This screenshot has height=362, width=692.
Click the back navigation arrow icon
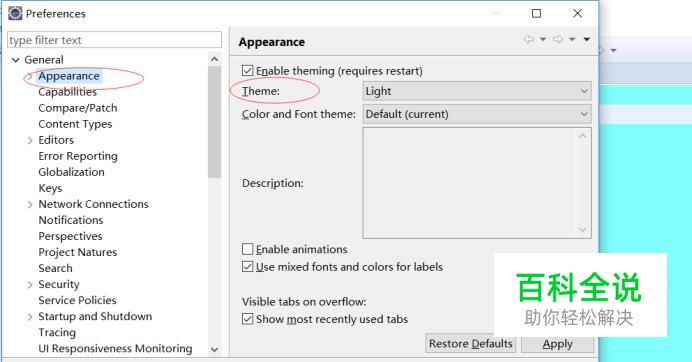click(529, 39)
